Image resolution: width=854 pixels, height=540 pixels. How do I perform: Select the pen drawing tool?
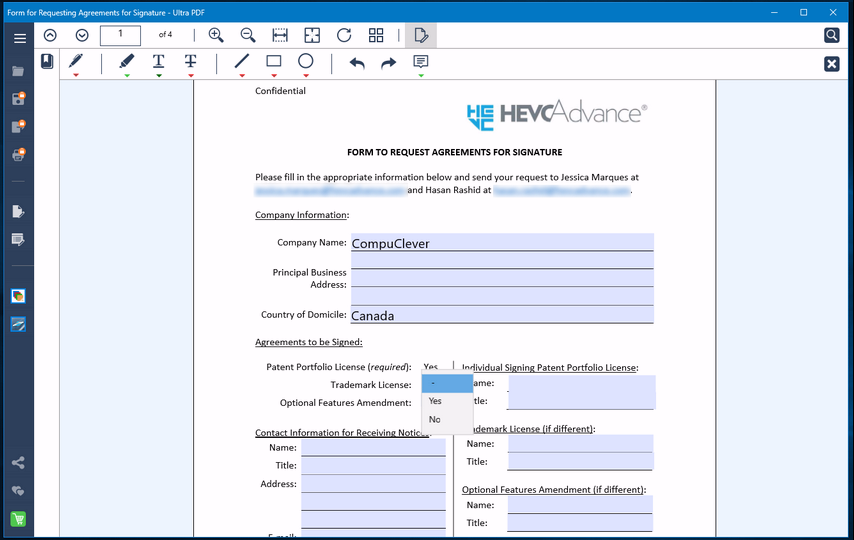click(x=76, y=60)
